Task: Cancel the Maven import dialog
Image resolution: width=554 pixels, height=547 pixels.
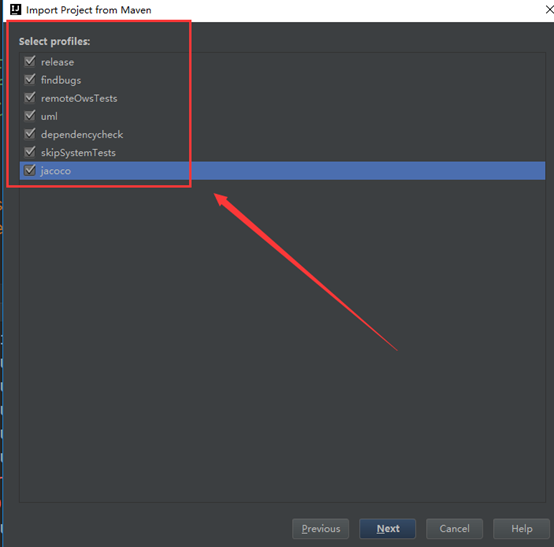Action: [x=454, y=529]
